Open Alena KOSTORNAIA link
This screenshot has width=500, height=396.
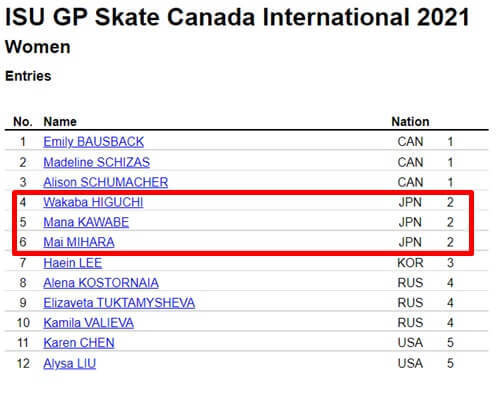tap(101, 283)
